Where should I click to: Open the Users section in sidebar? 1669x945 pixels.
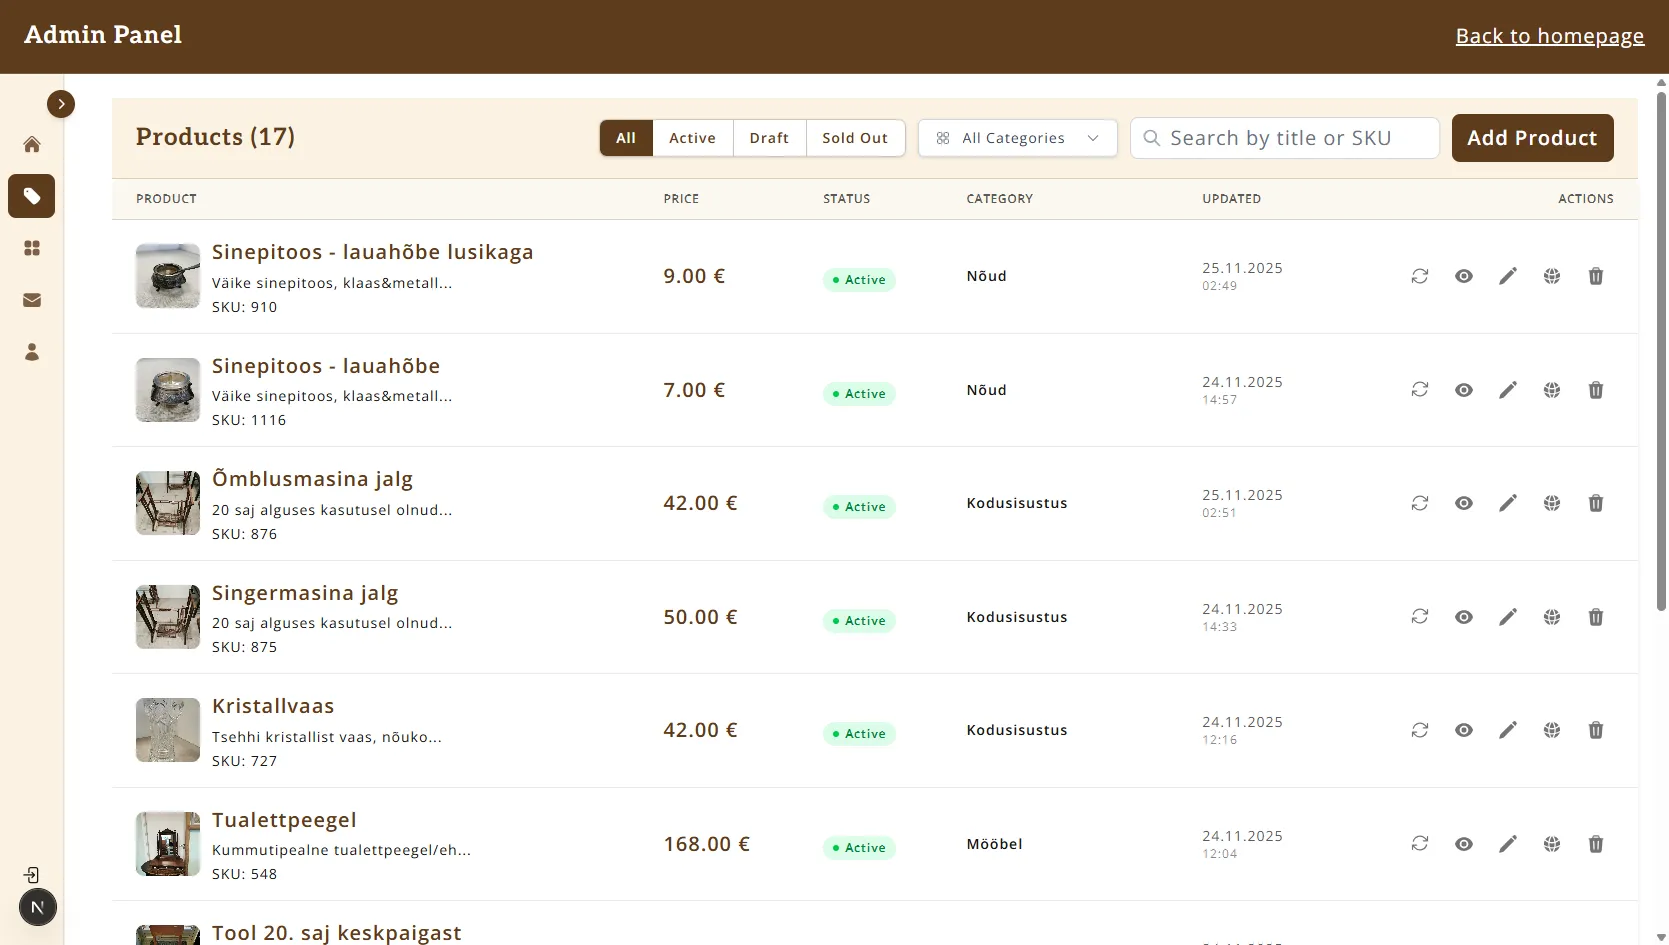31,352
